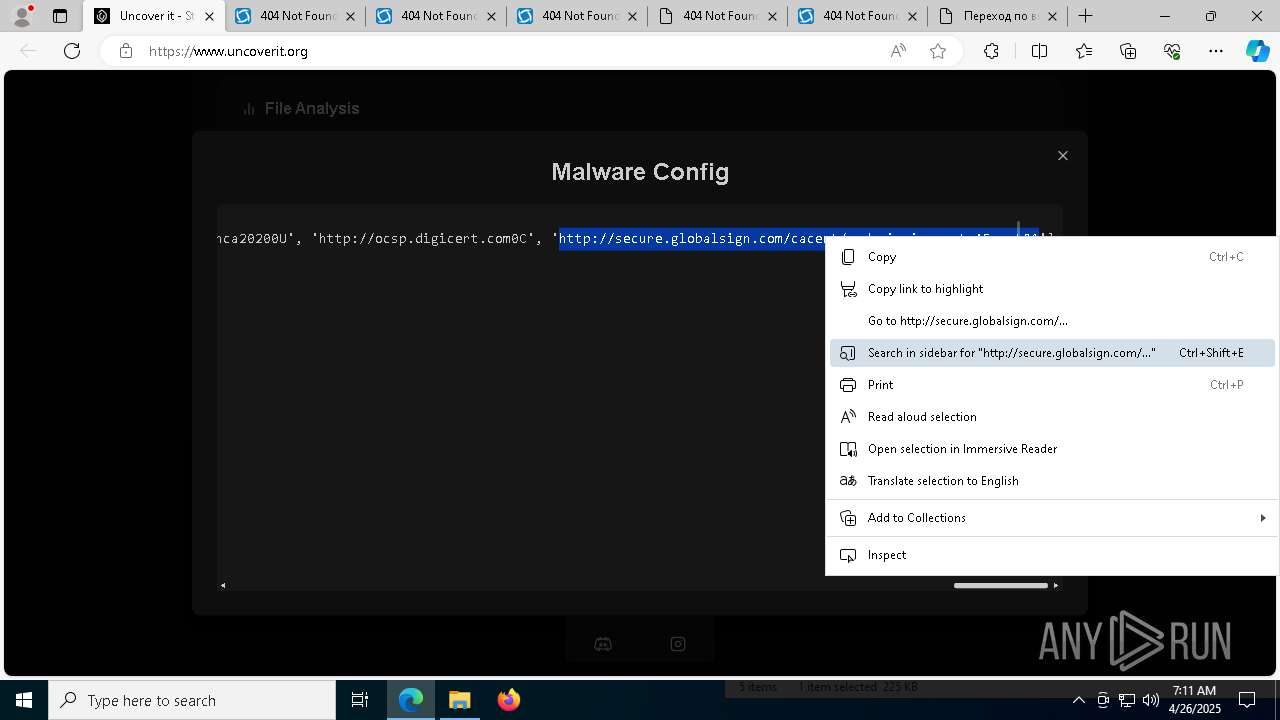The image size is (1280, 720).
Task: Click the 'http://ocsp.digicert.com0C' text
Action: coord(424,239)
